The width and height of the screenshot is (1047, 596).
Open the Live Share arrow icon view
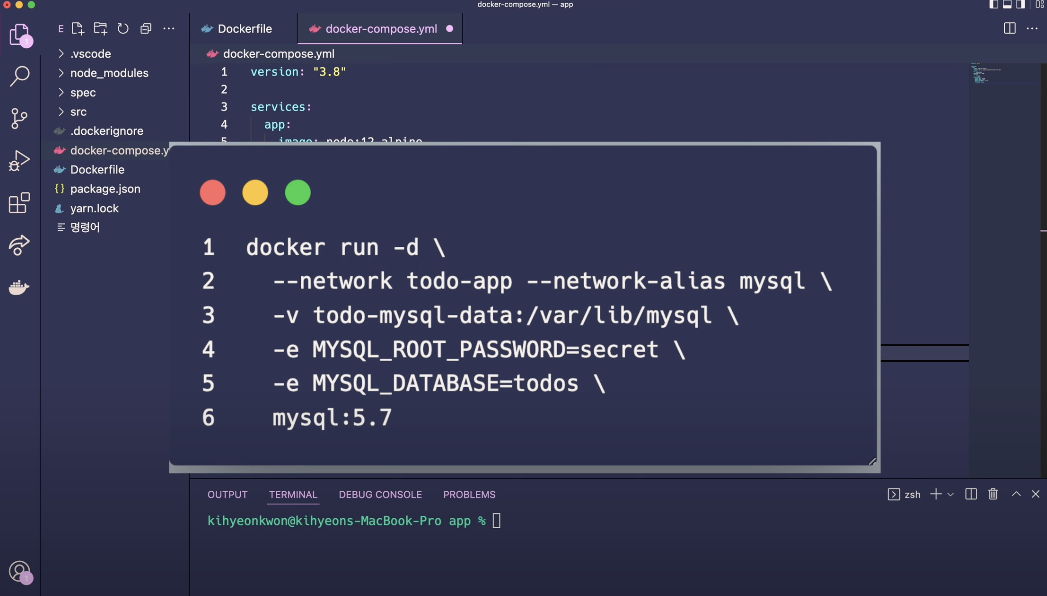[x=20, y=245]
